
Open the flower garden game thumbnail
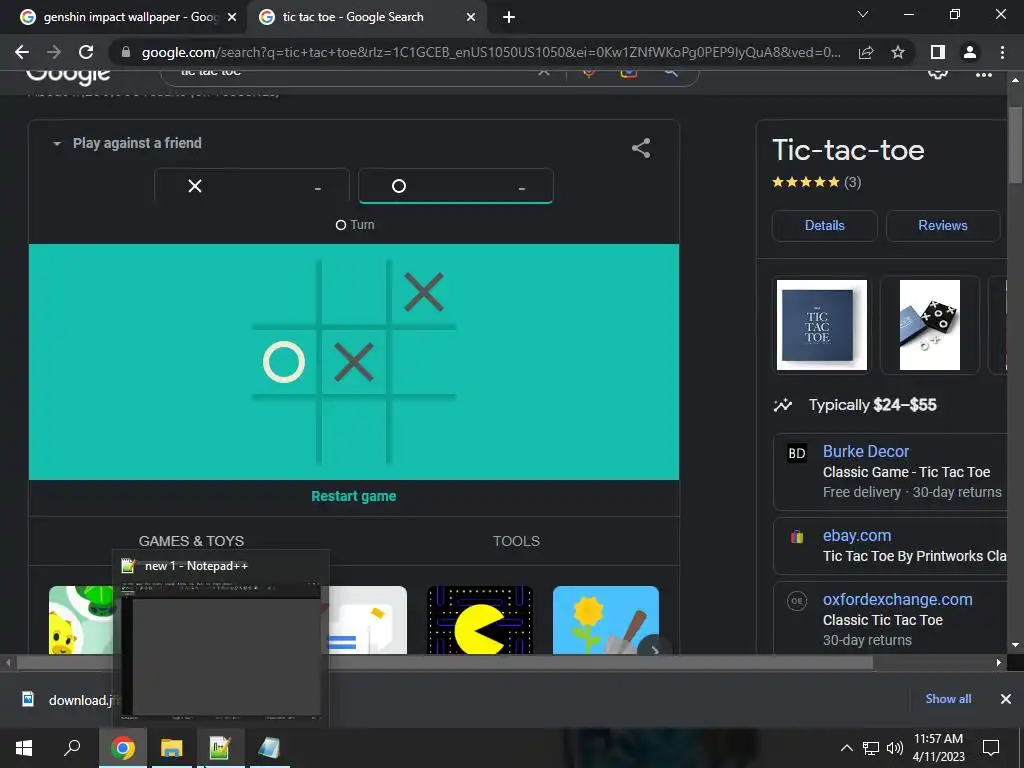coord(605,620)
